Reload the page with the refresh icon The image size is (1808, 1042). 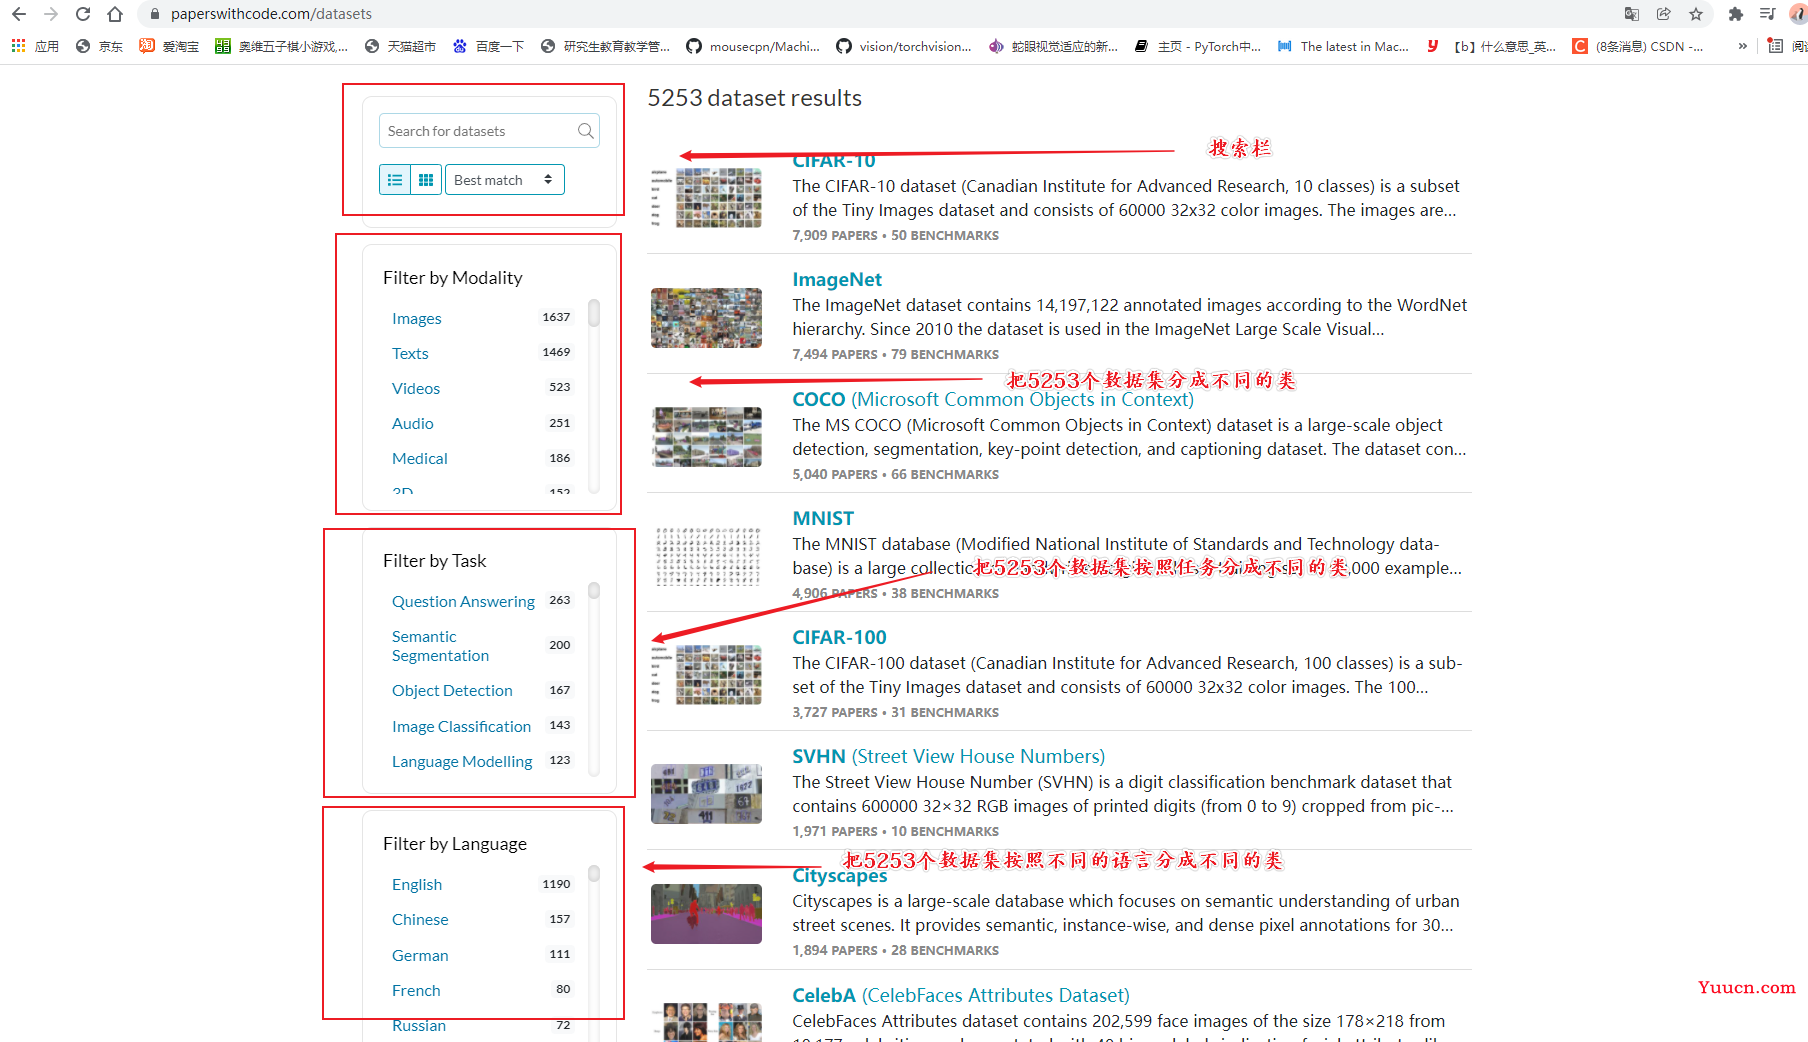(x=83, y=14)
